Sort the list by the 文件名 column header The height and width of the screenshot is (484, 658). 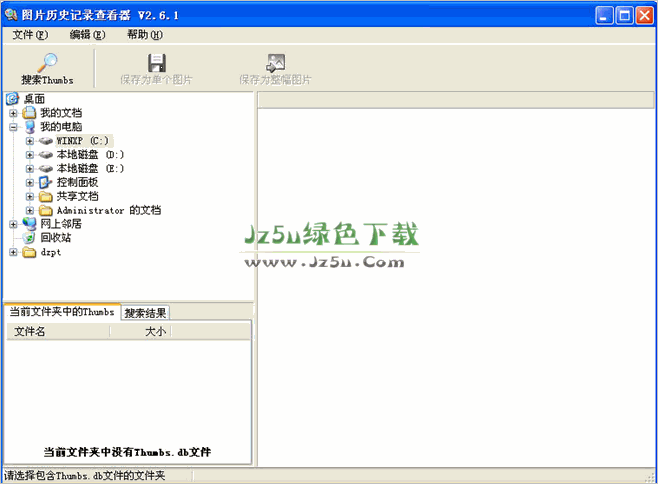[58, 332]
